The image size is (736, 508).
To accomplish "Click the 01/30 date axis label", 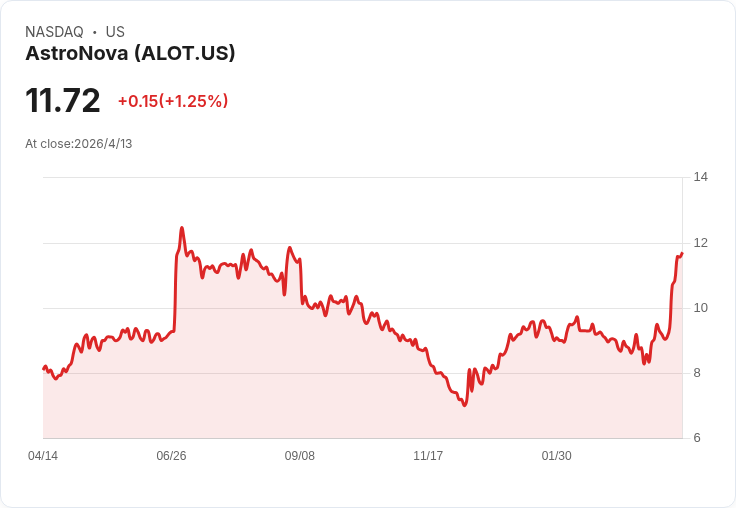I will coord(557,456).
